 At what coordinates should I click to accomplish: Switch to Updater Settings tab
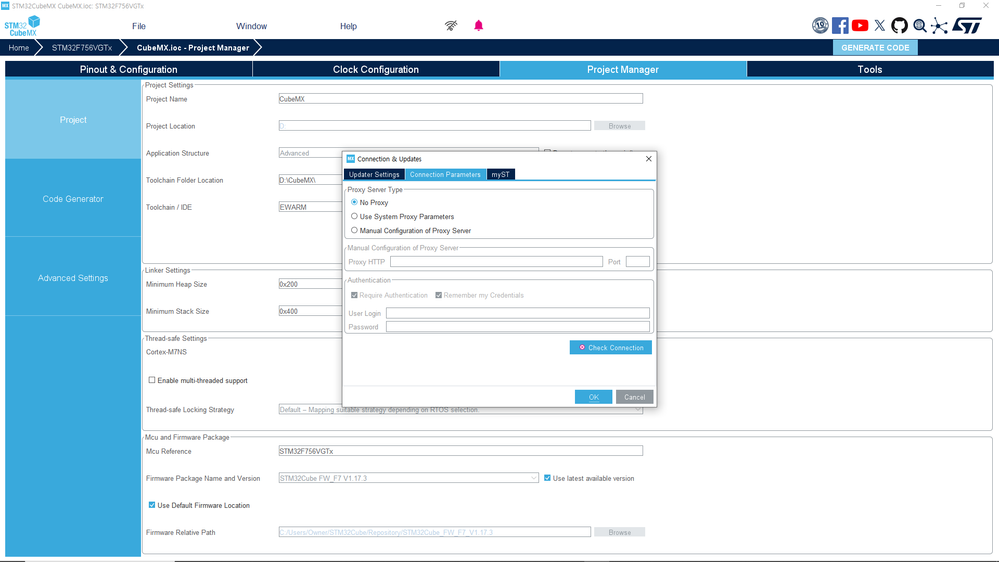click(374, 175)
